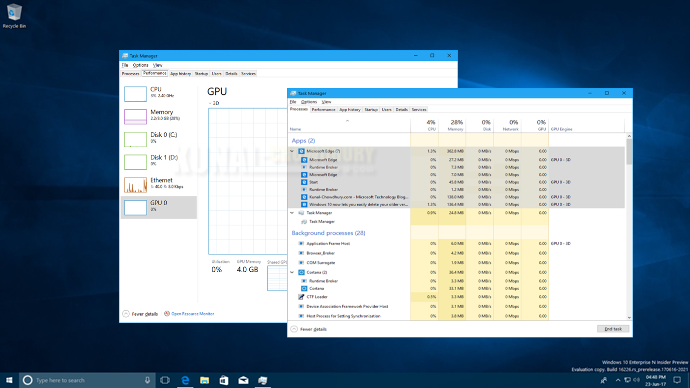
Task: Open the Details tab in the front window
Action: (x=401, y=110)
